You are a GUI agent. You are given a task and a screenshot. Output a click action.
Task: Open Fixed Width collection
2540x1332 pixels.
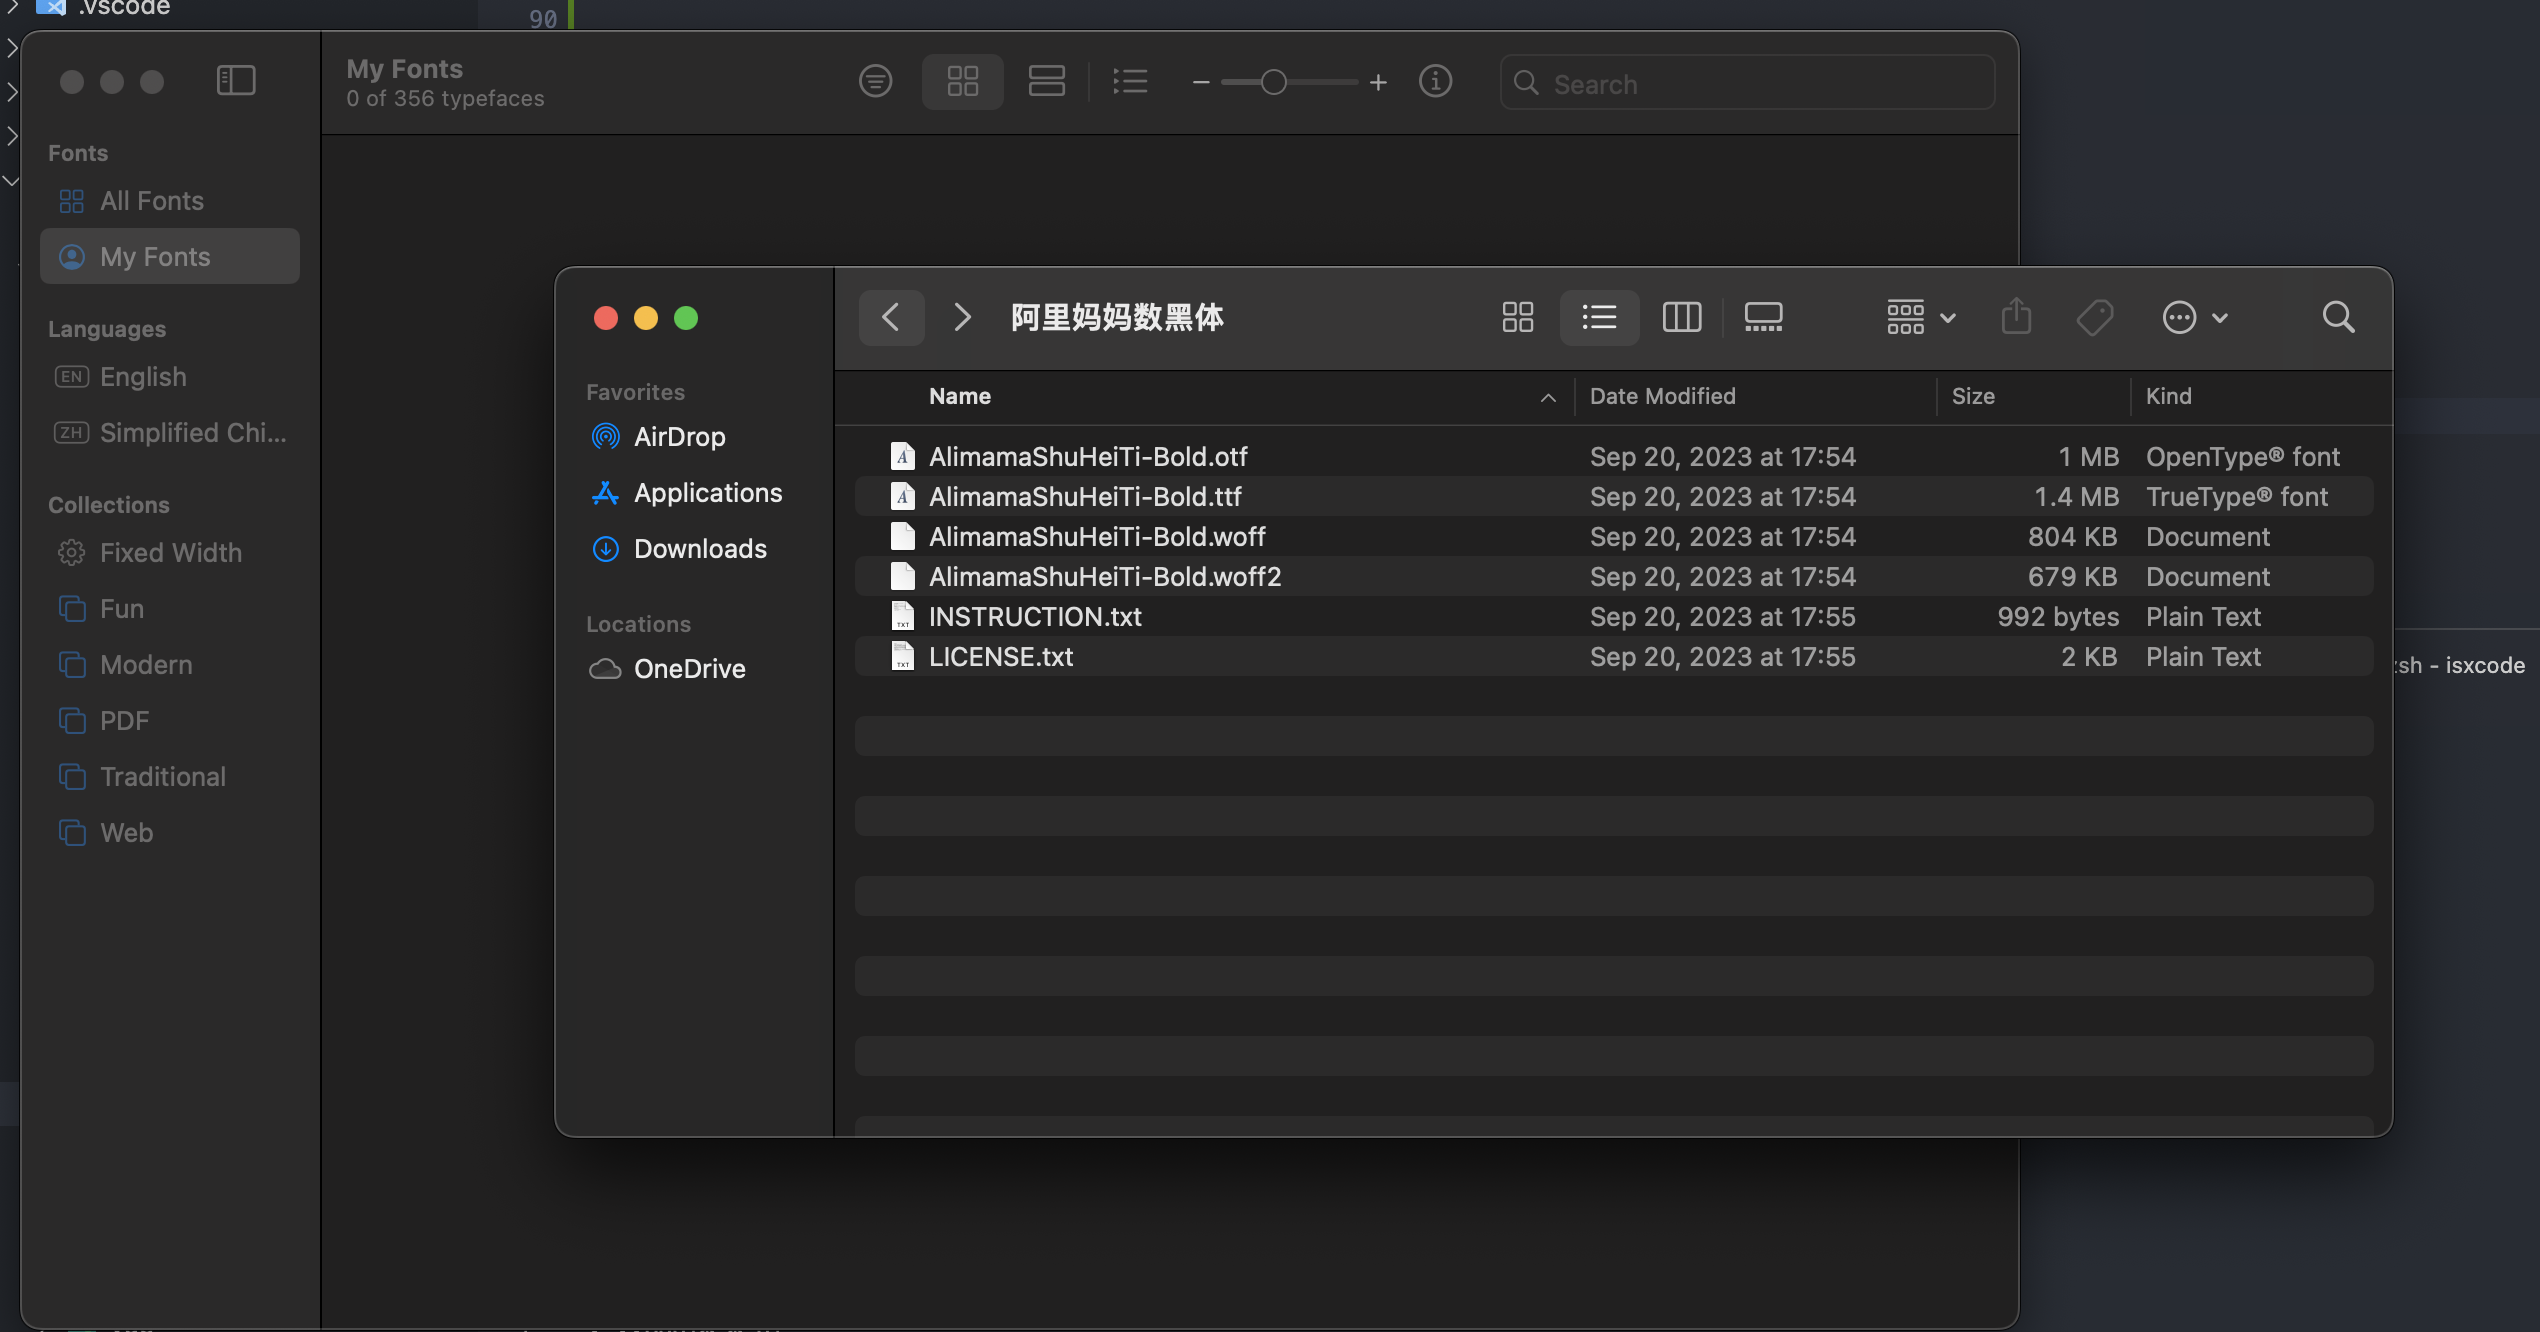click(x=170, y=553)
